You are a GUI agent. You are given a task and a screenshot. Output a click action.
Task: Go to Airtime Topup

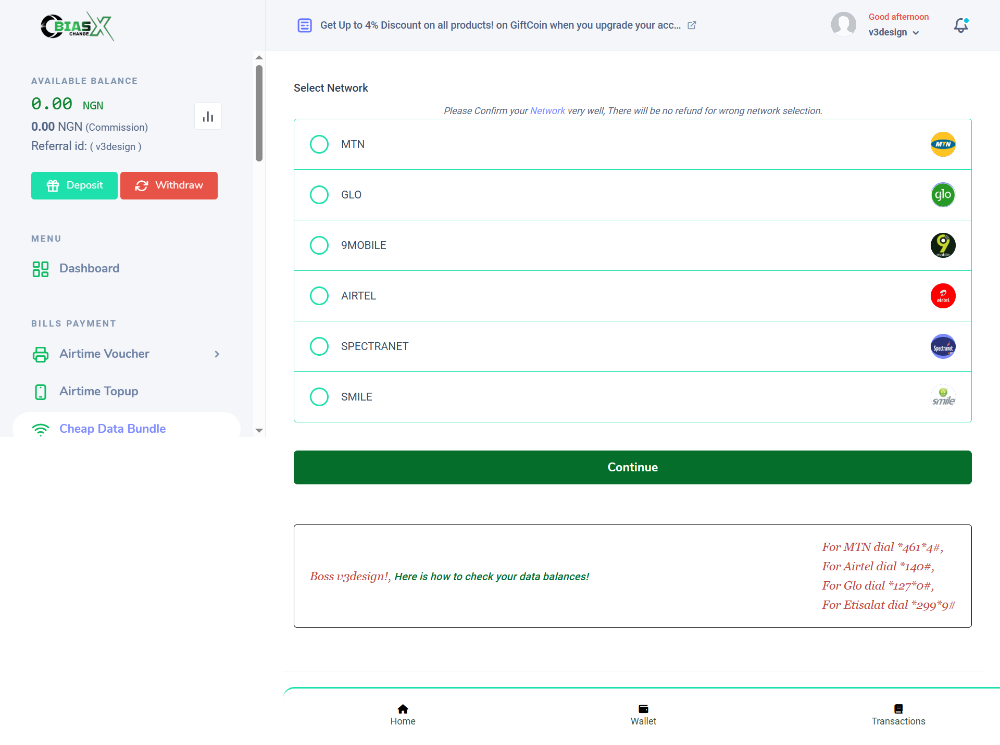(97, 390)
